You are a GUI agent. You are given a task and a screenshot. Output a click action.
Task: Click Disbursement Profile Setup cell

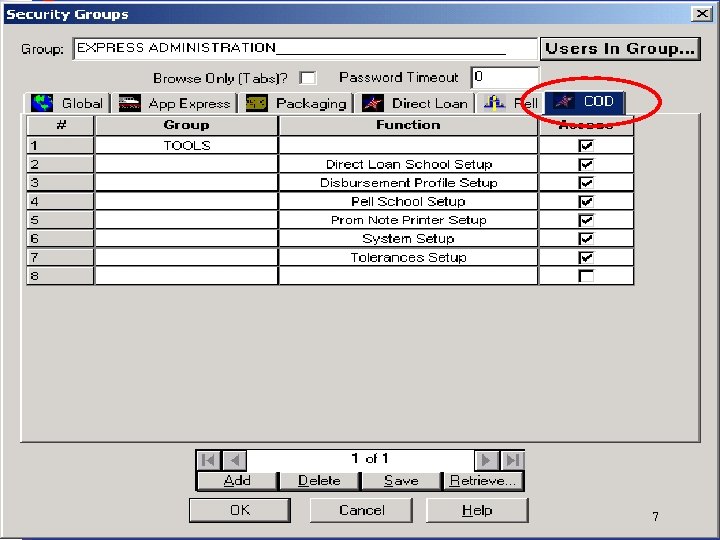(x=408, y=183)
